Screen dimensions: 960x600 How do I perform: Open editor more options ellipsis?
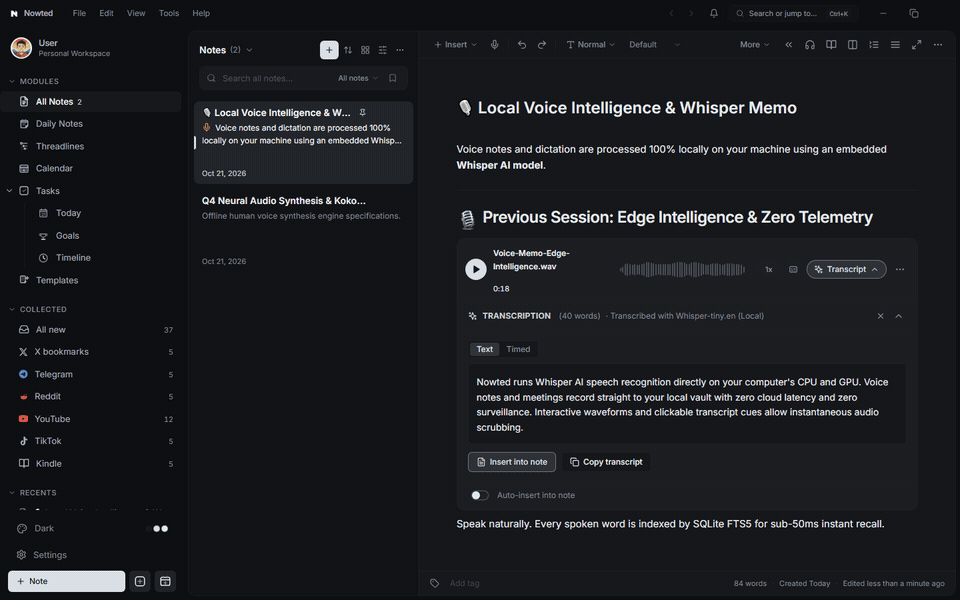pos(938,45)
